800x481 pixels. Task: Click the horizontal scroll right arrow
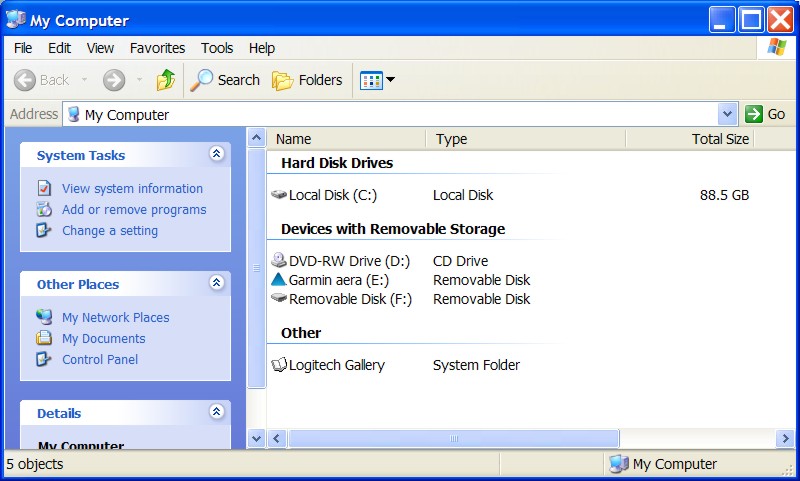pyautogui.click(x=784, y=438)
